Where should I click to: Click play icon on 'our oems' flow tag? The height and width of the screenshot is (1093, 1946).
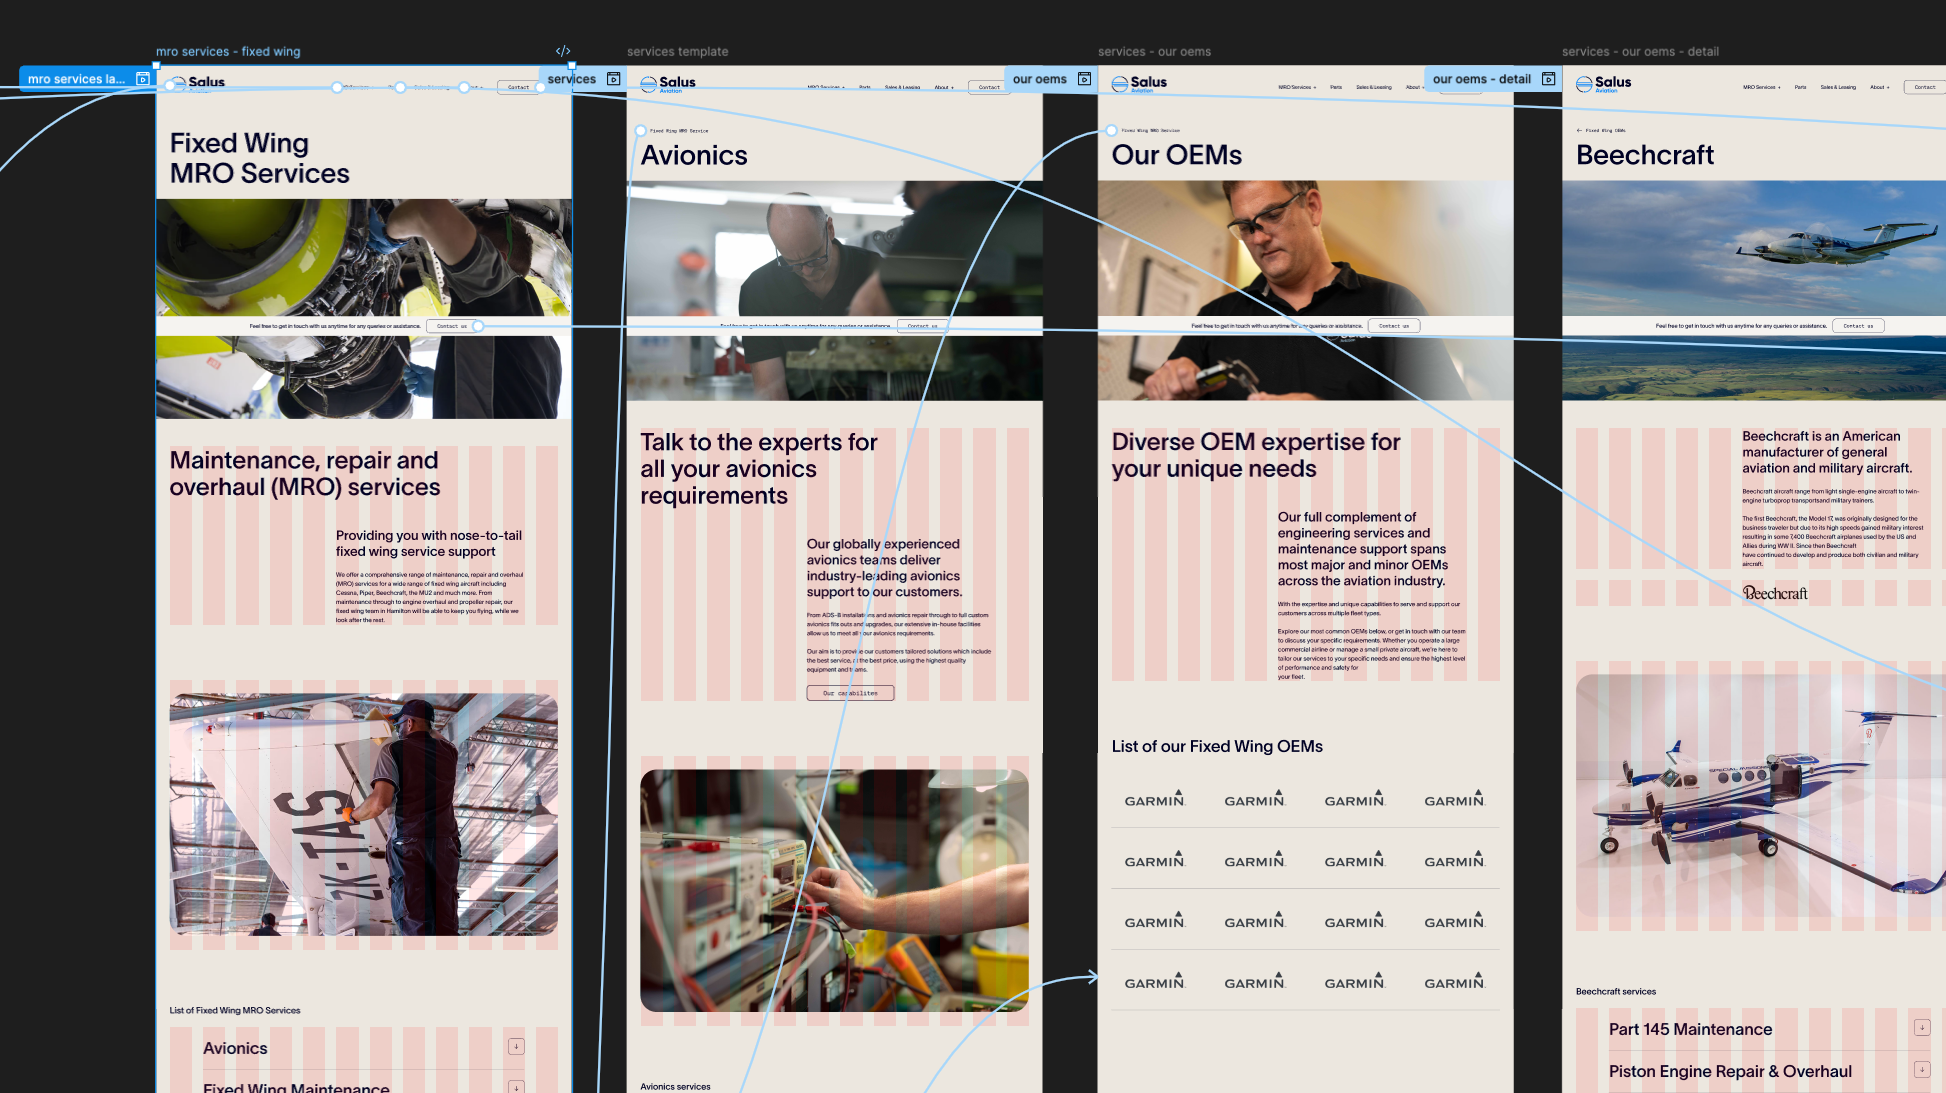click(1084, 79)
